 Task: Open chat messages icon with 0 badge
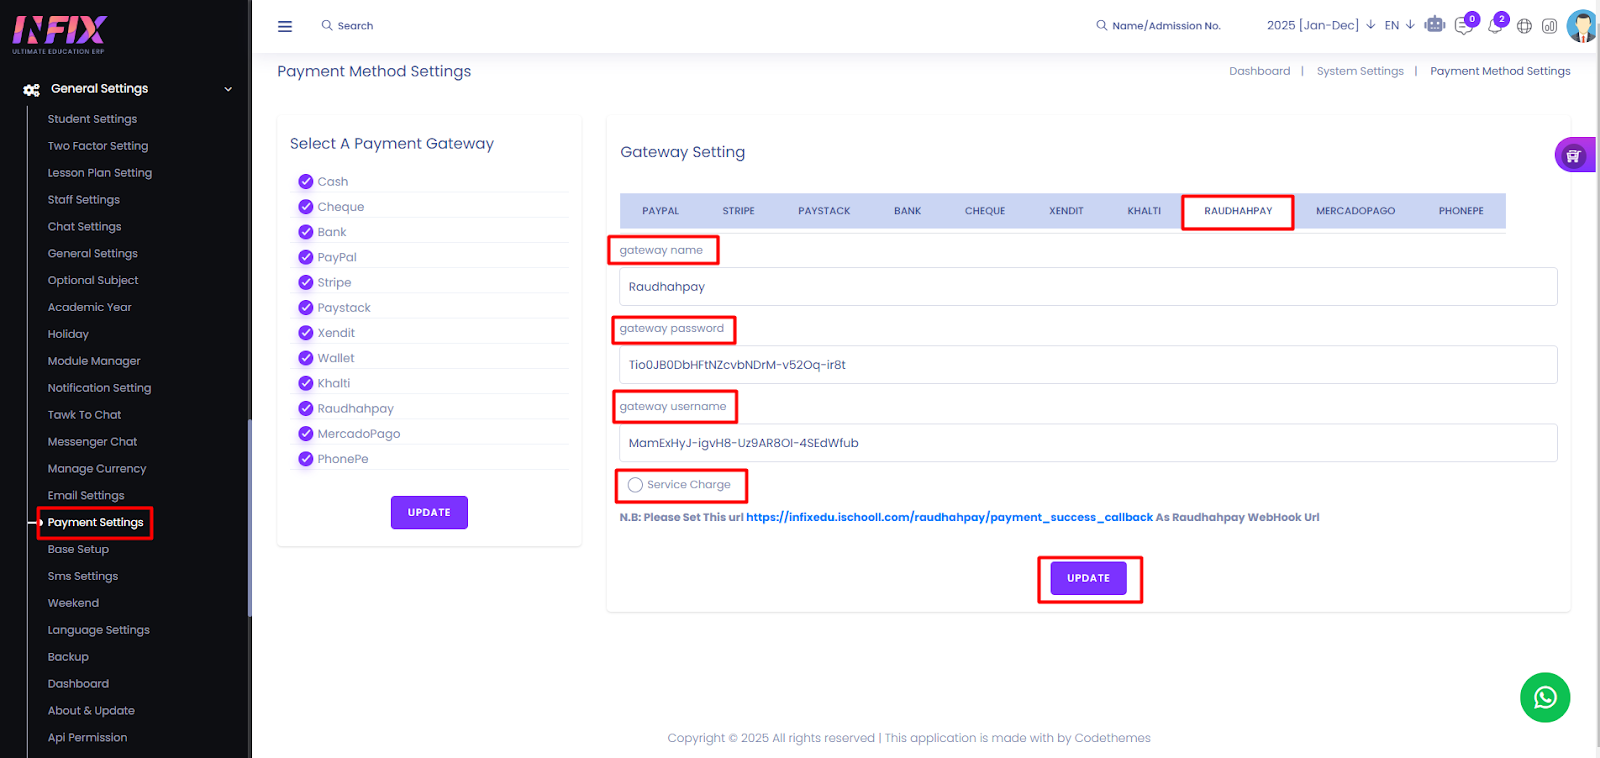pos(1465,24)
